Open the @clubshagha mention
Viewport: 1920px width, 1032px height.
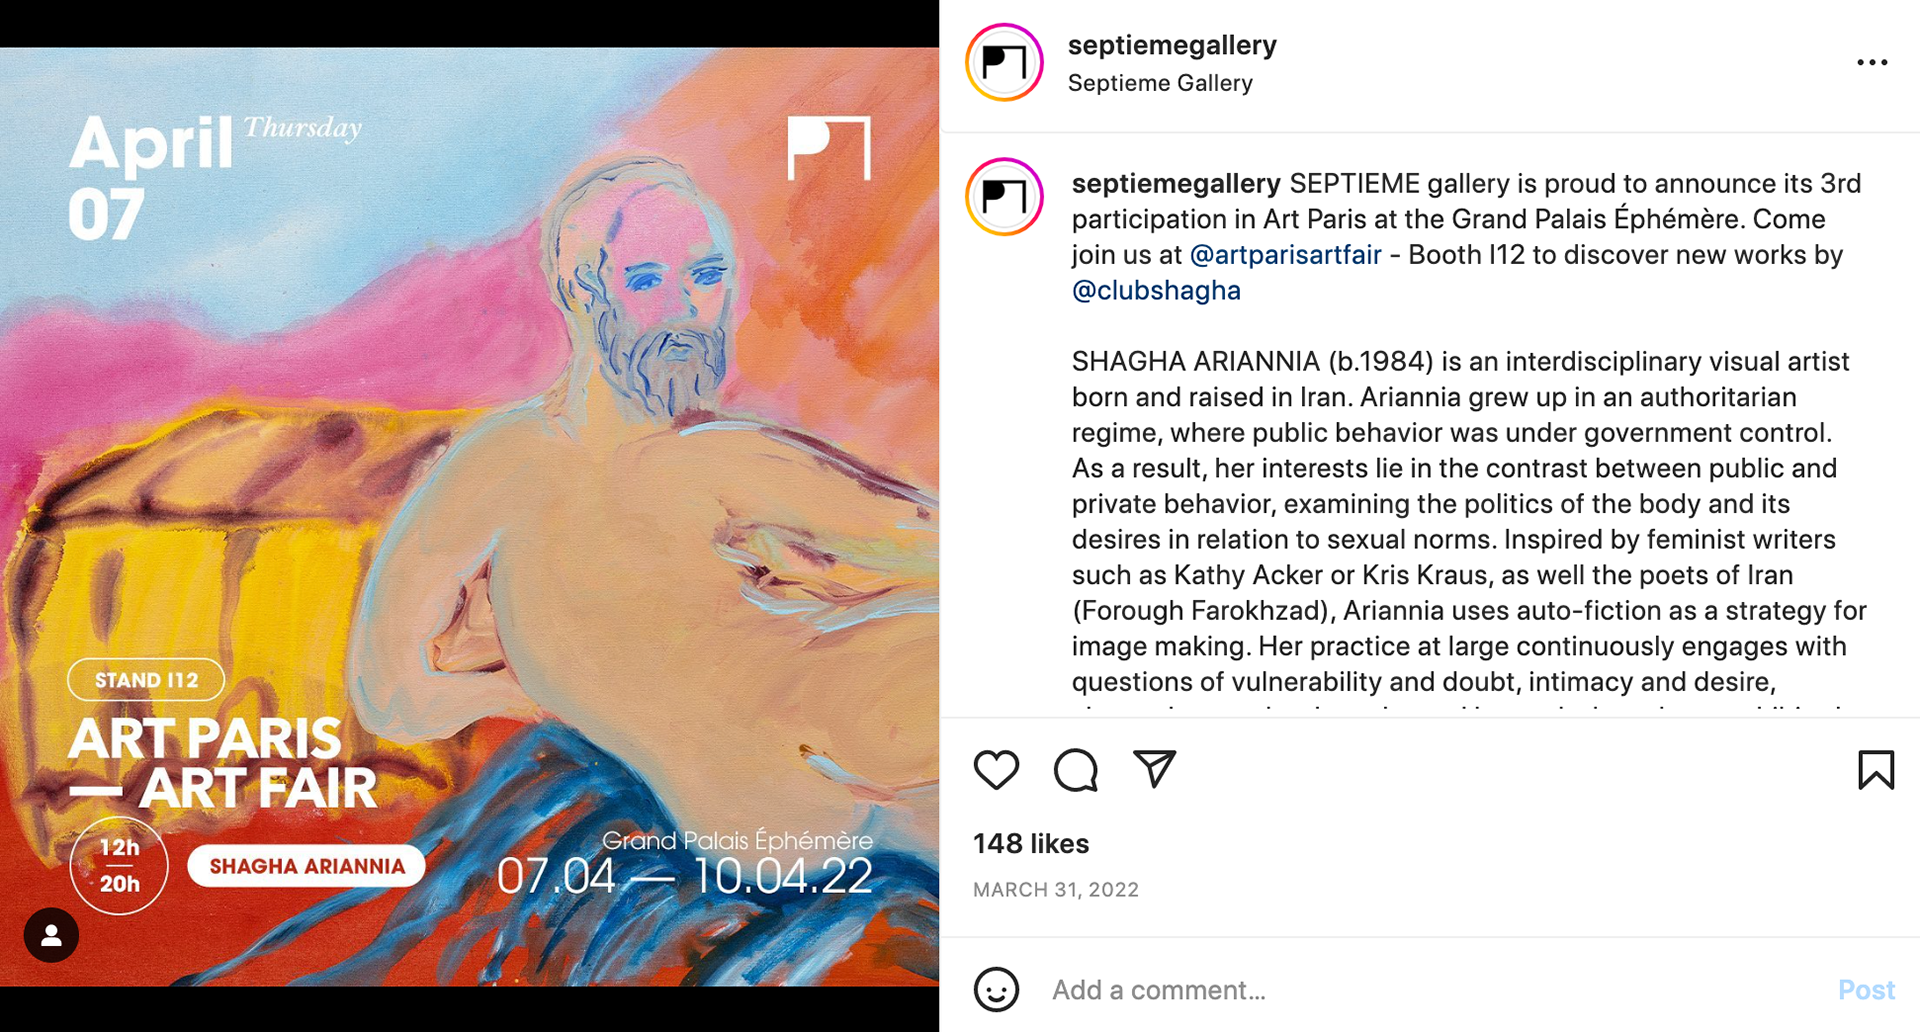click(x=1156, y=290)
